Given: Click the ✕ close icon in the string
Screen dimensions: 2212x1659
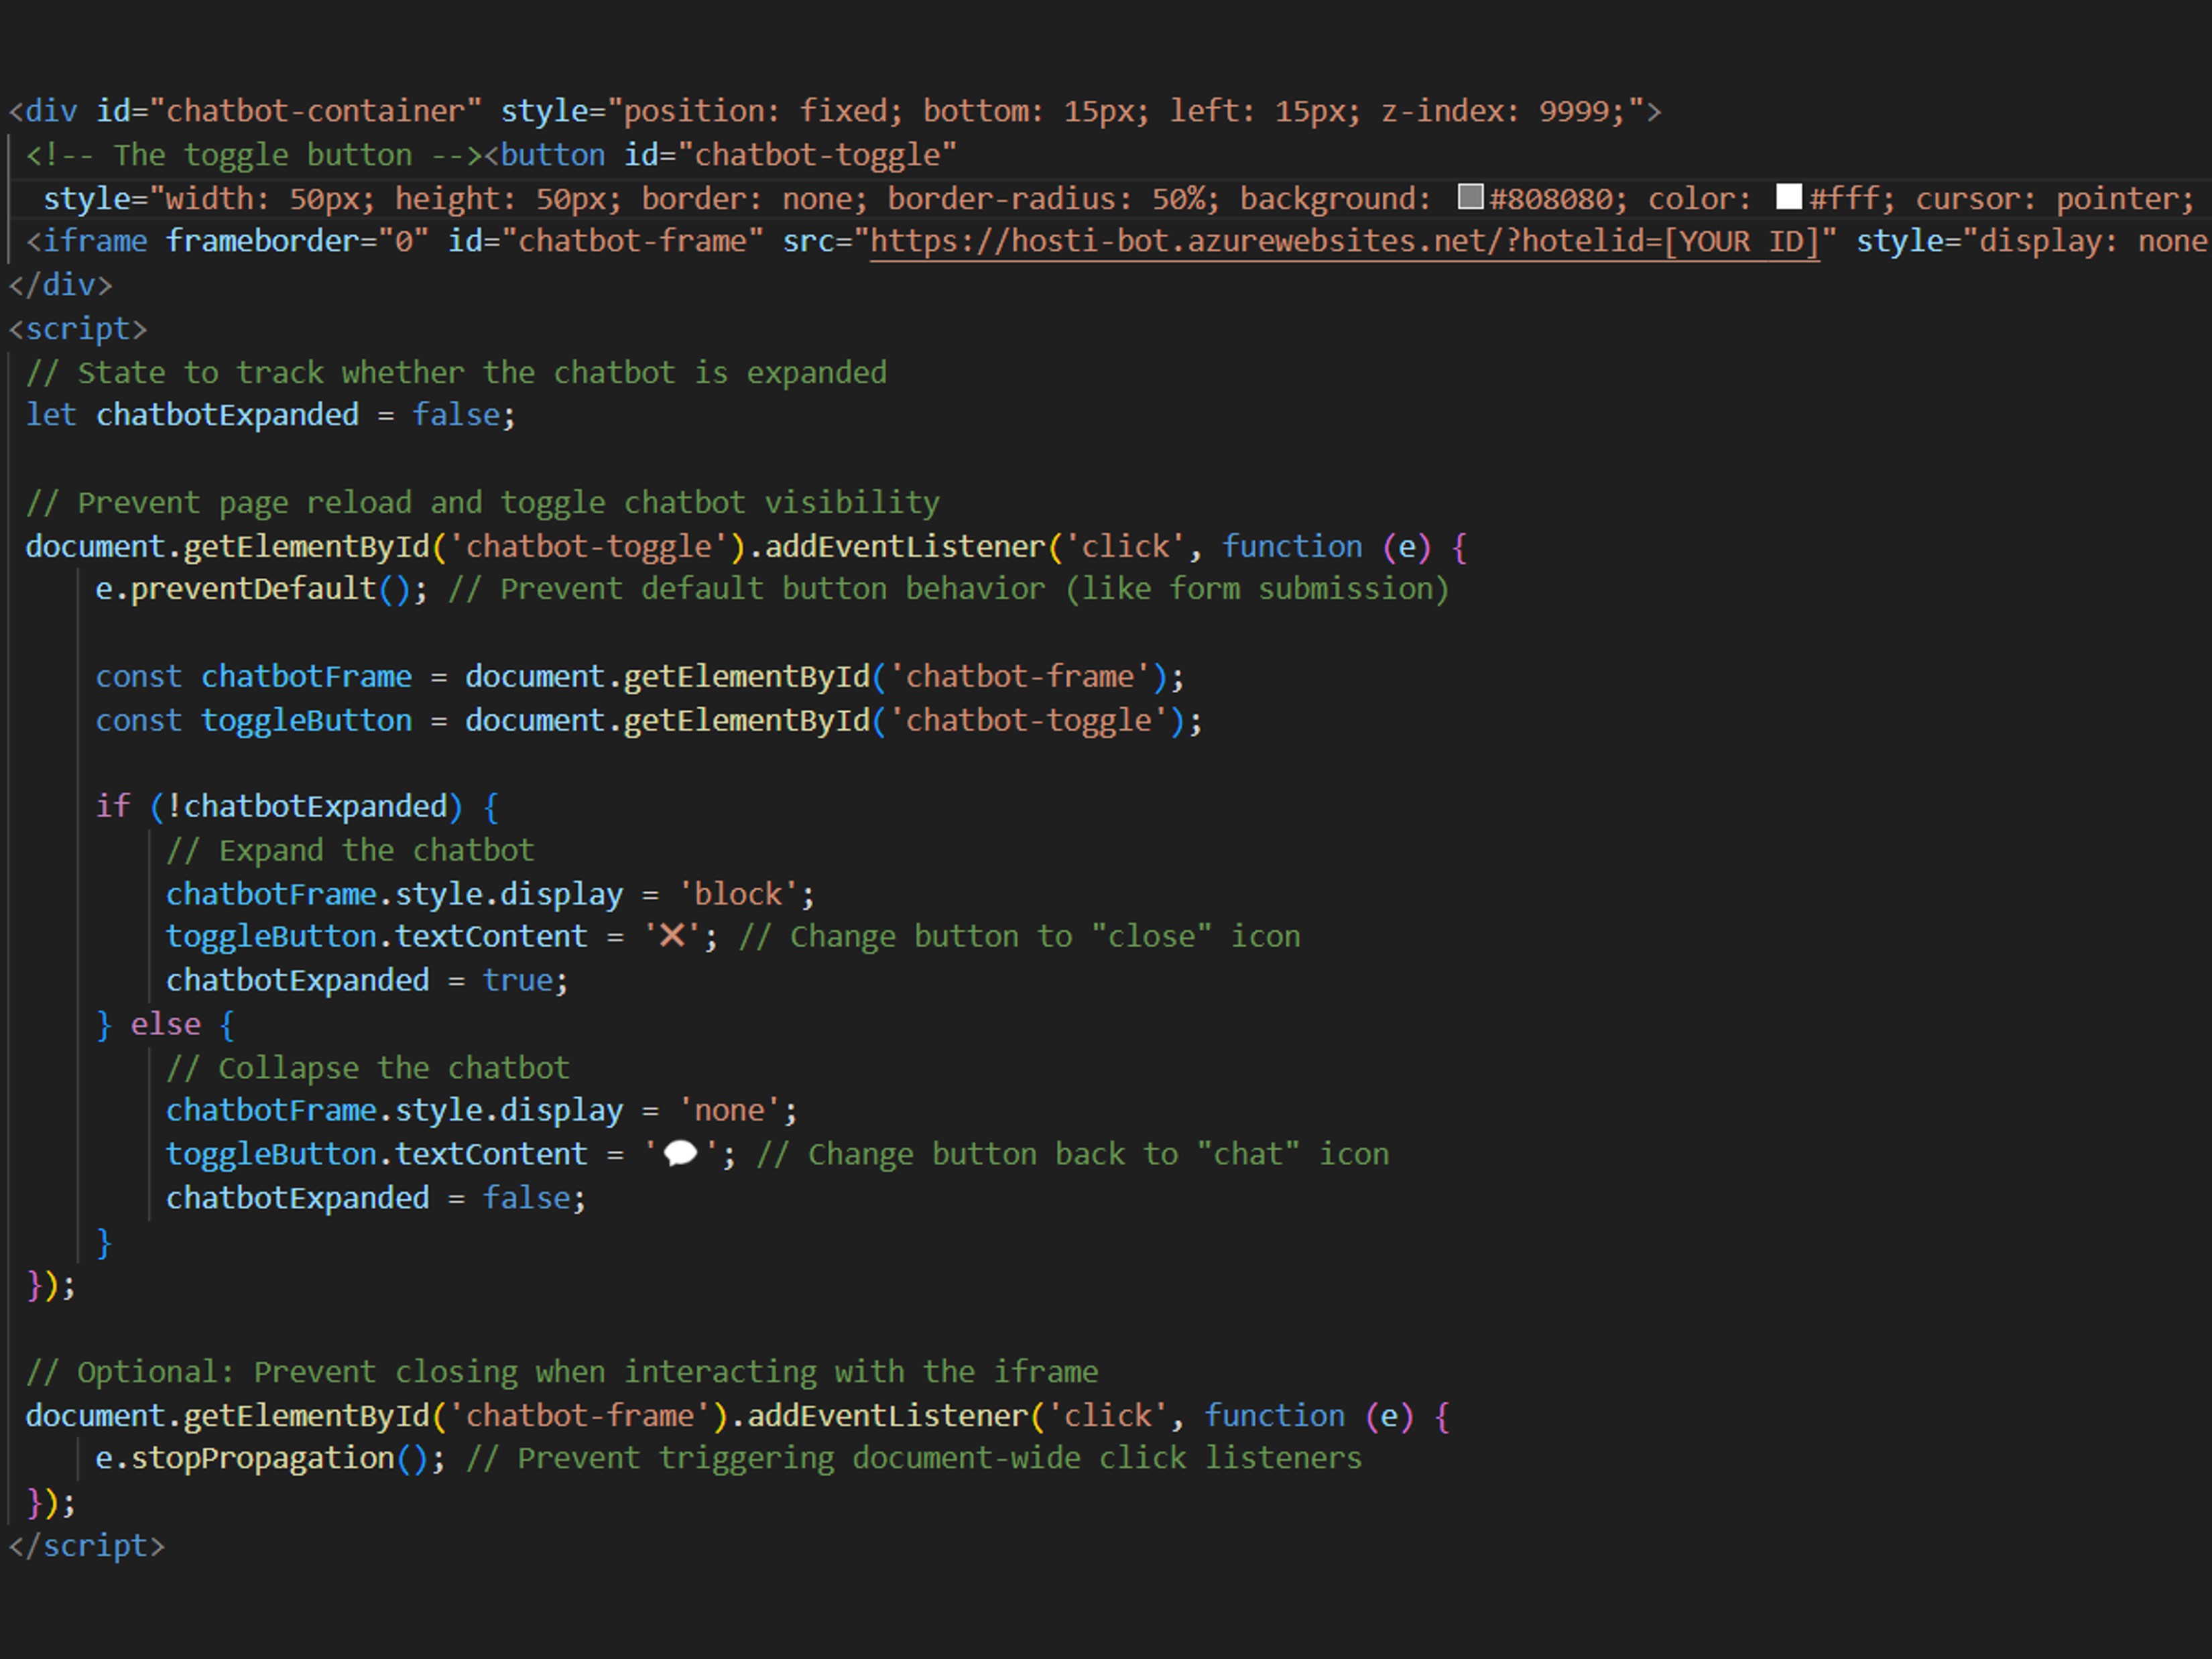Looking at the screenshot, I should (673, 936).
